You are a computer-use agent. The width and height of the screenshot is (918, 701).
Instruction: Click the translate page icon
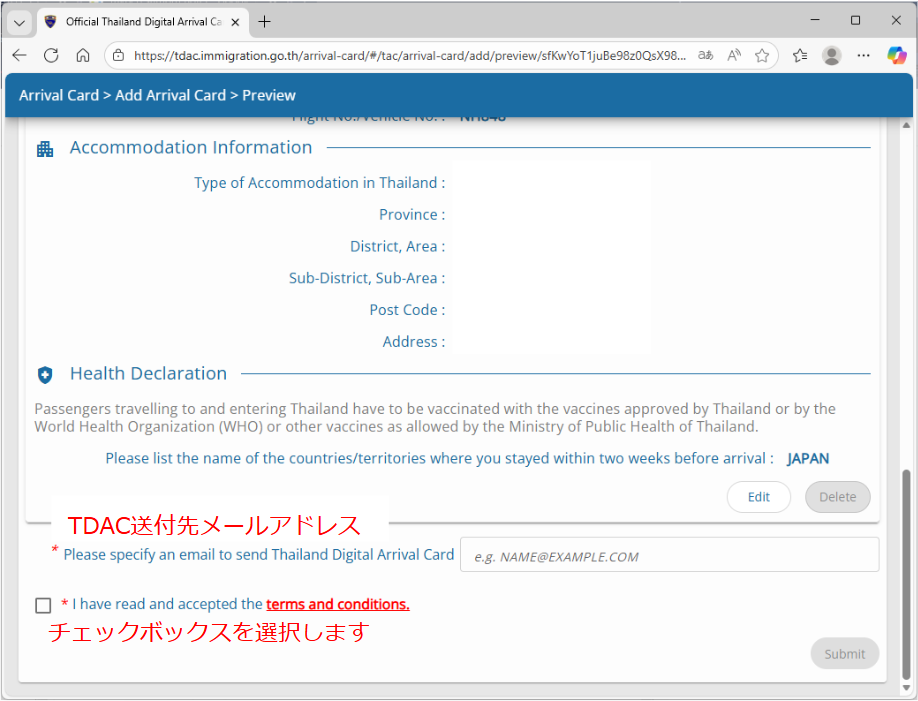705,56
